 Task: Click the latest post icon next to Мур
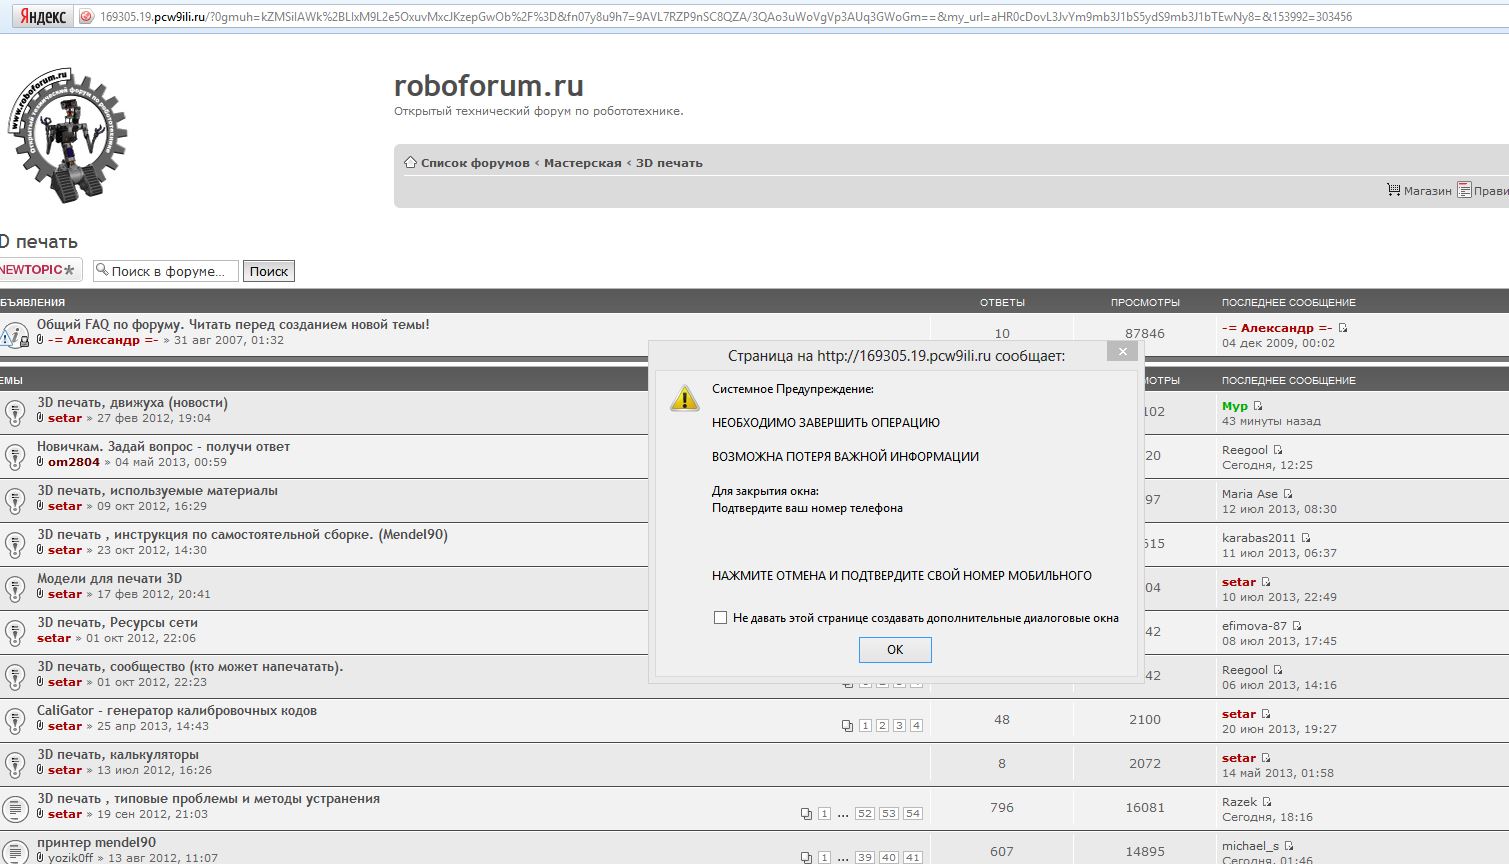(1258, 406)
